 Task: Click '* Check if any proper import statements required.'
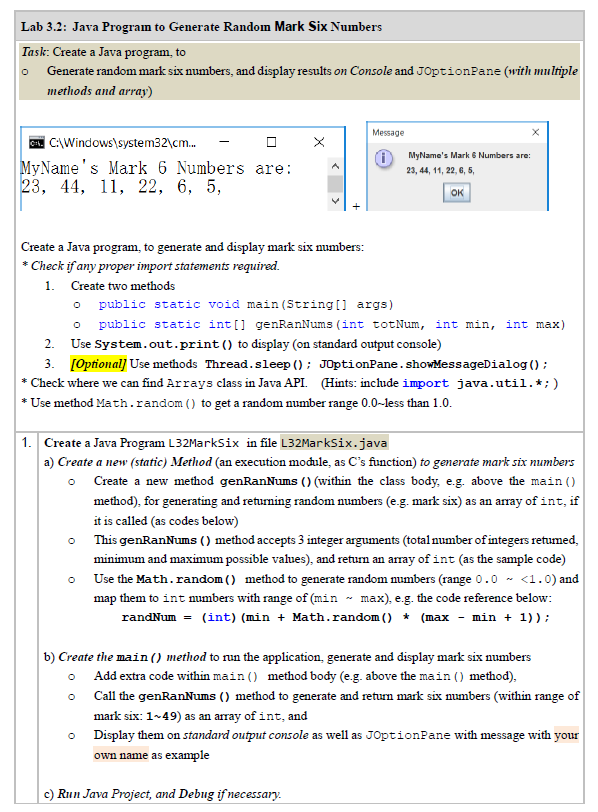click(x=150, y=266)
